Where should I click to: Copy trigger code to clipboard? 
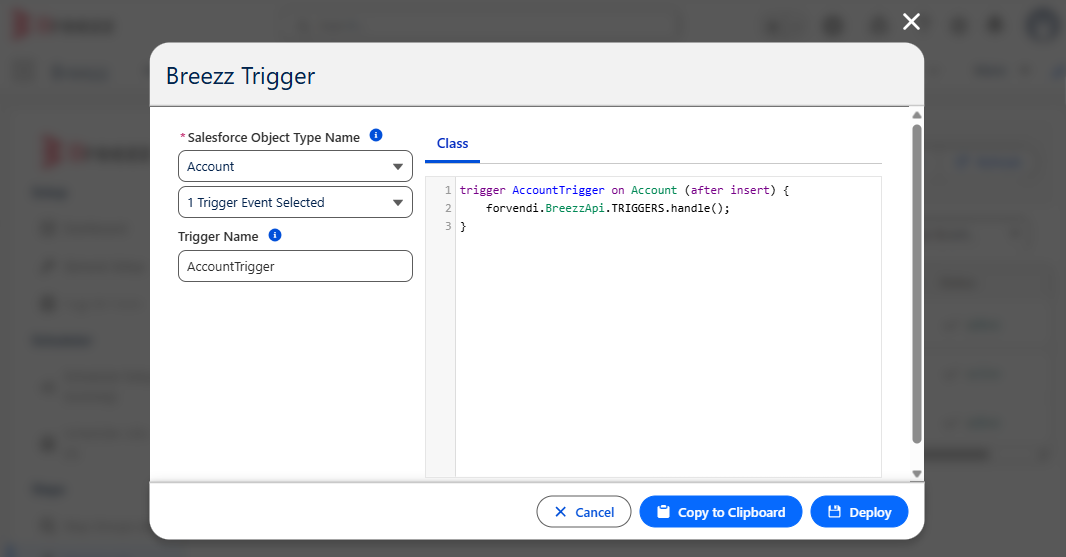721,511
